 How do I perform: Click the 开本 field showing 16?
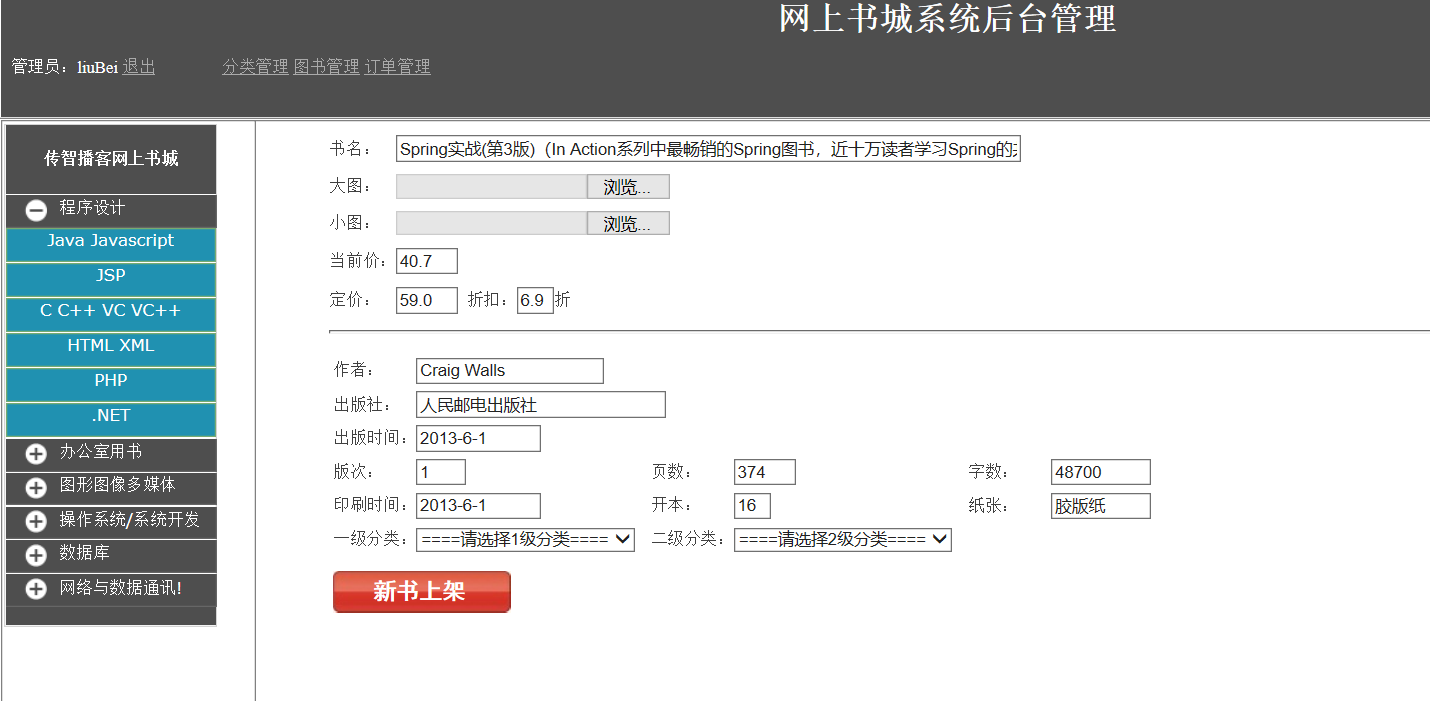pos(752,506)
